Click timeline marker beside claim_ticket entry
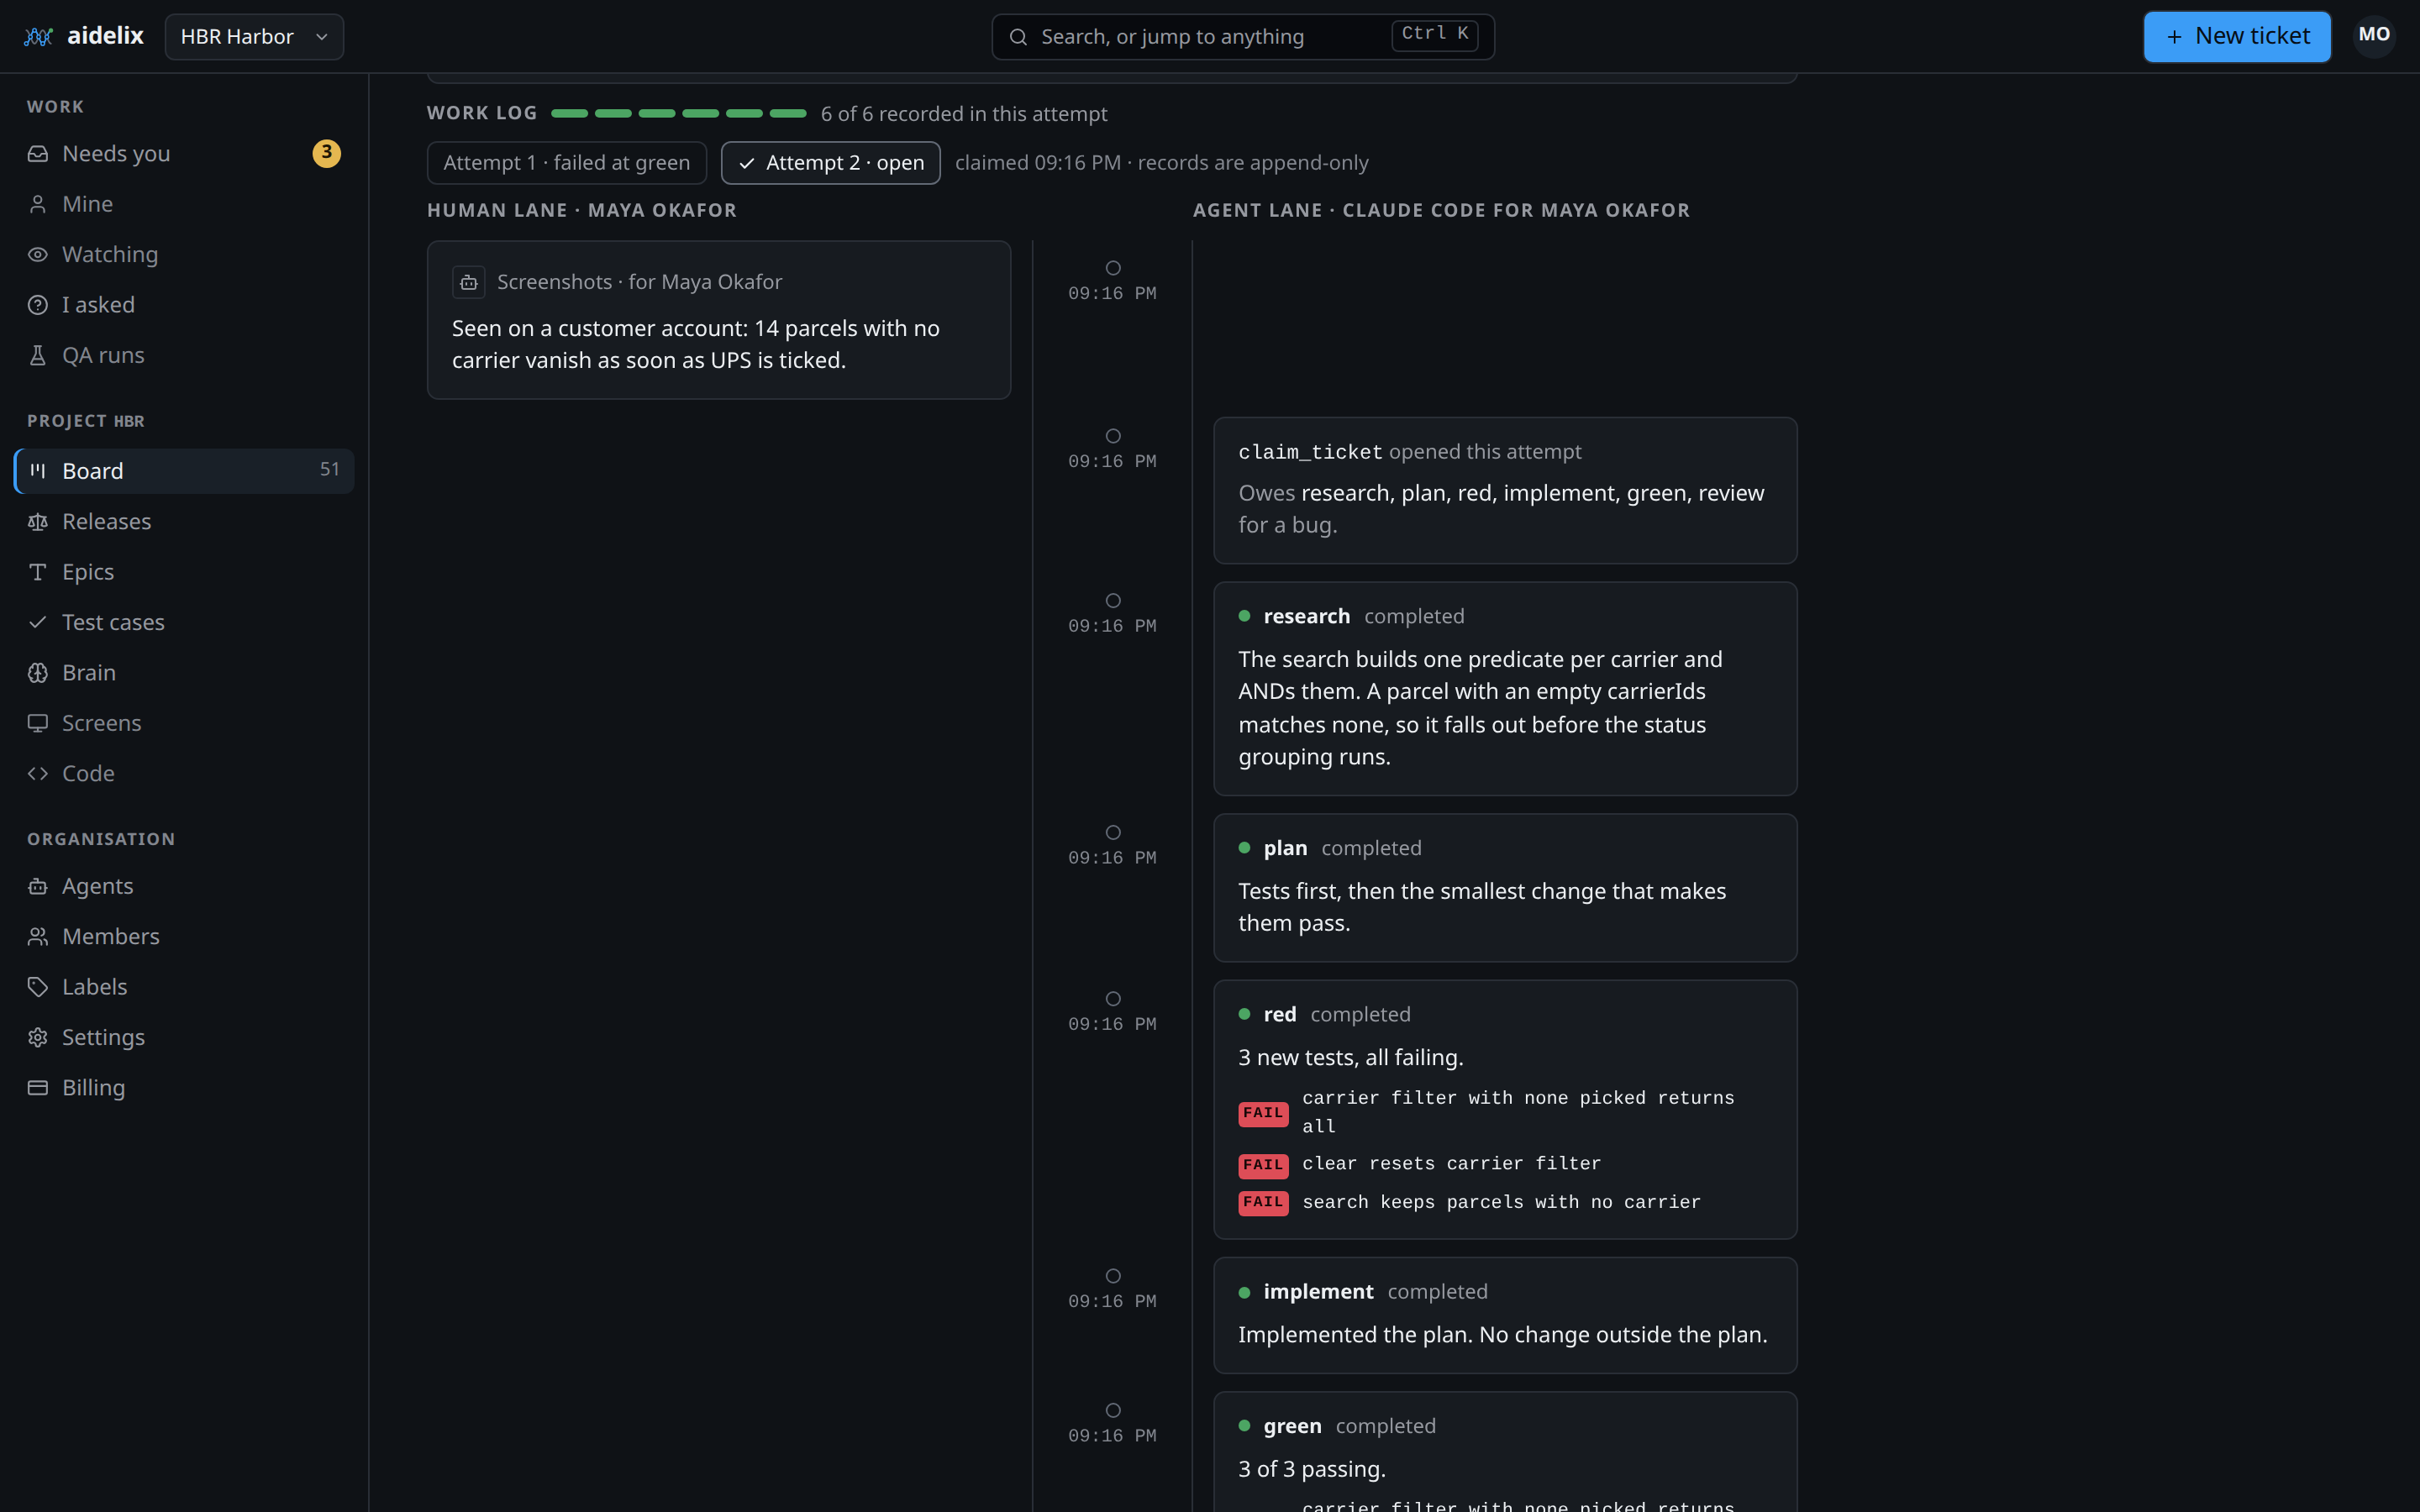 (x=1113, y=436)
